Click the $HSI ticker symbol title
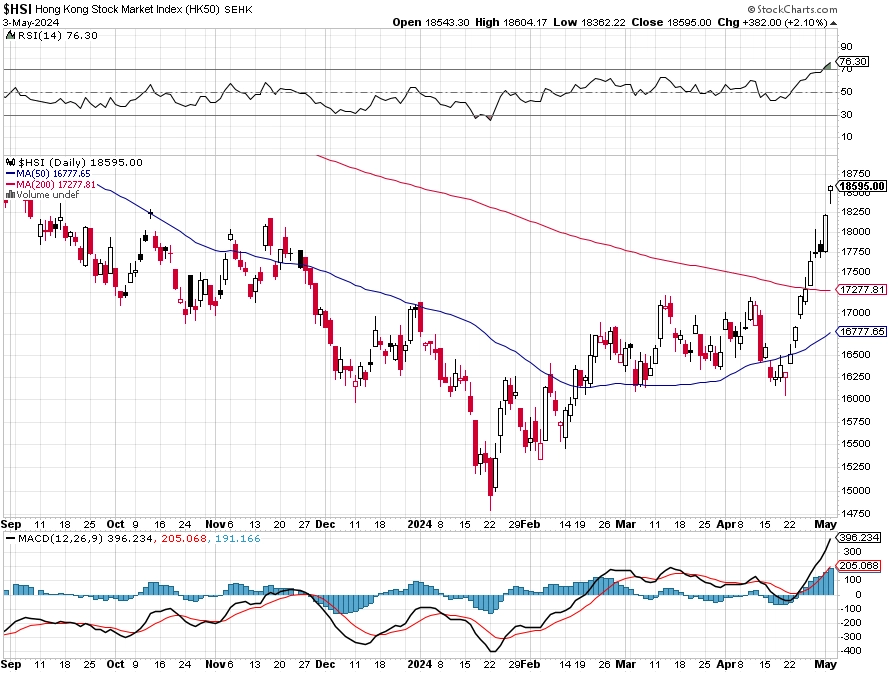Image resolution: width=891 pixels, height=673 pixels. tap(18, 10)
